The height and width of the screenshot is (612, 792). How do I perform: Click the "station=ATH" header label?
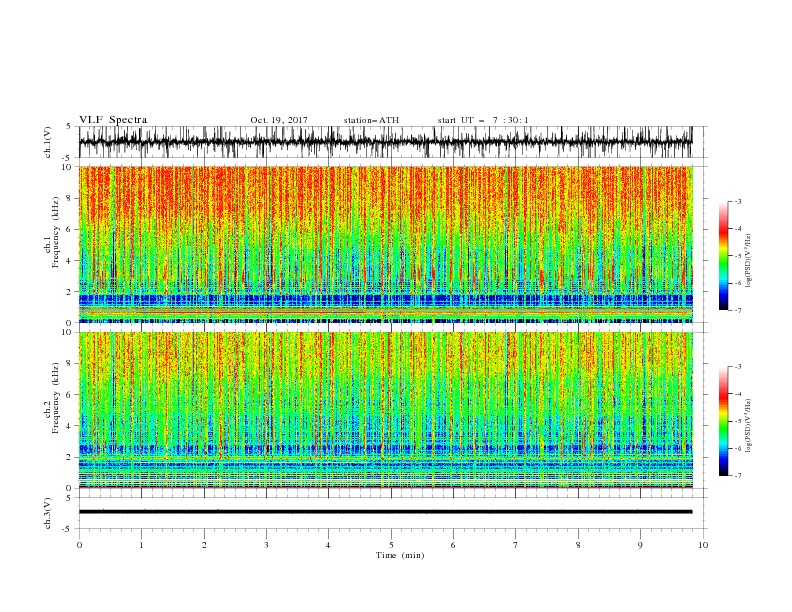[x=371, y=120]
